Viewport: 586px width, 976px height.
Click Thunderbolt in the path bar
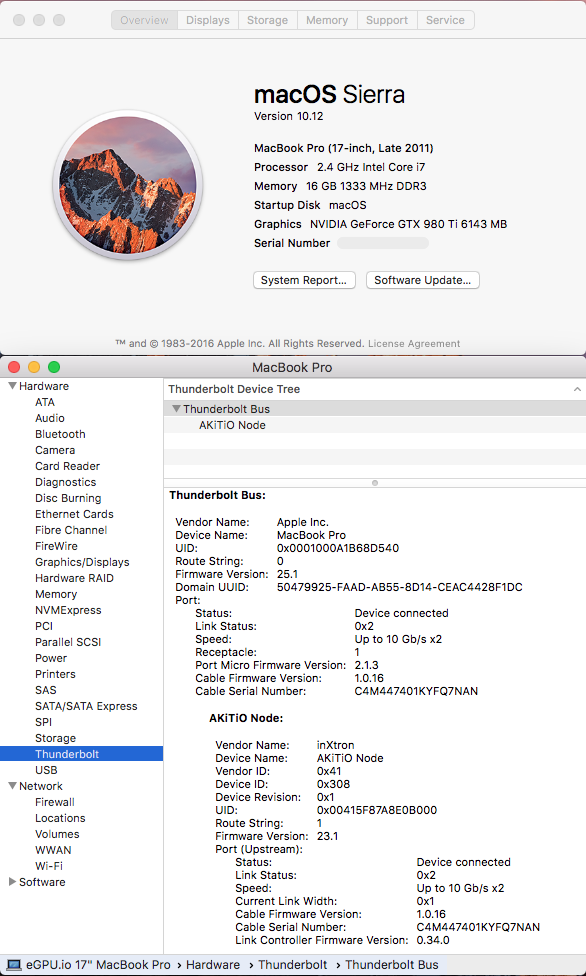point(293,965)
